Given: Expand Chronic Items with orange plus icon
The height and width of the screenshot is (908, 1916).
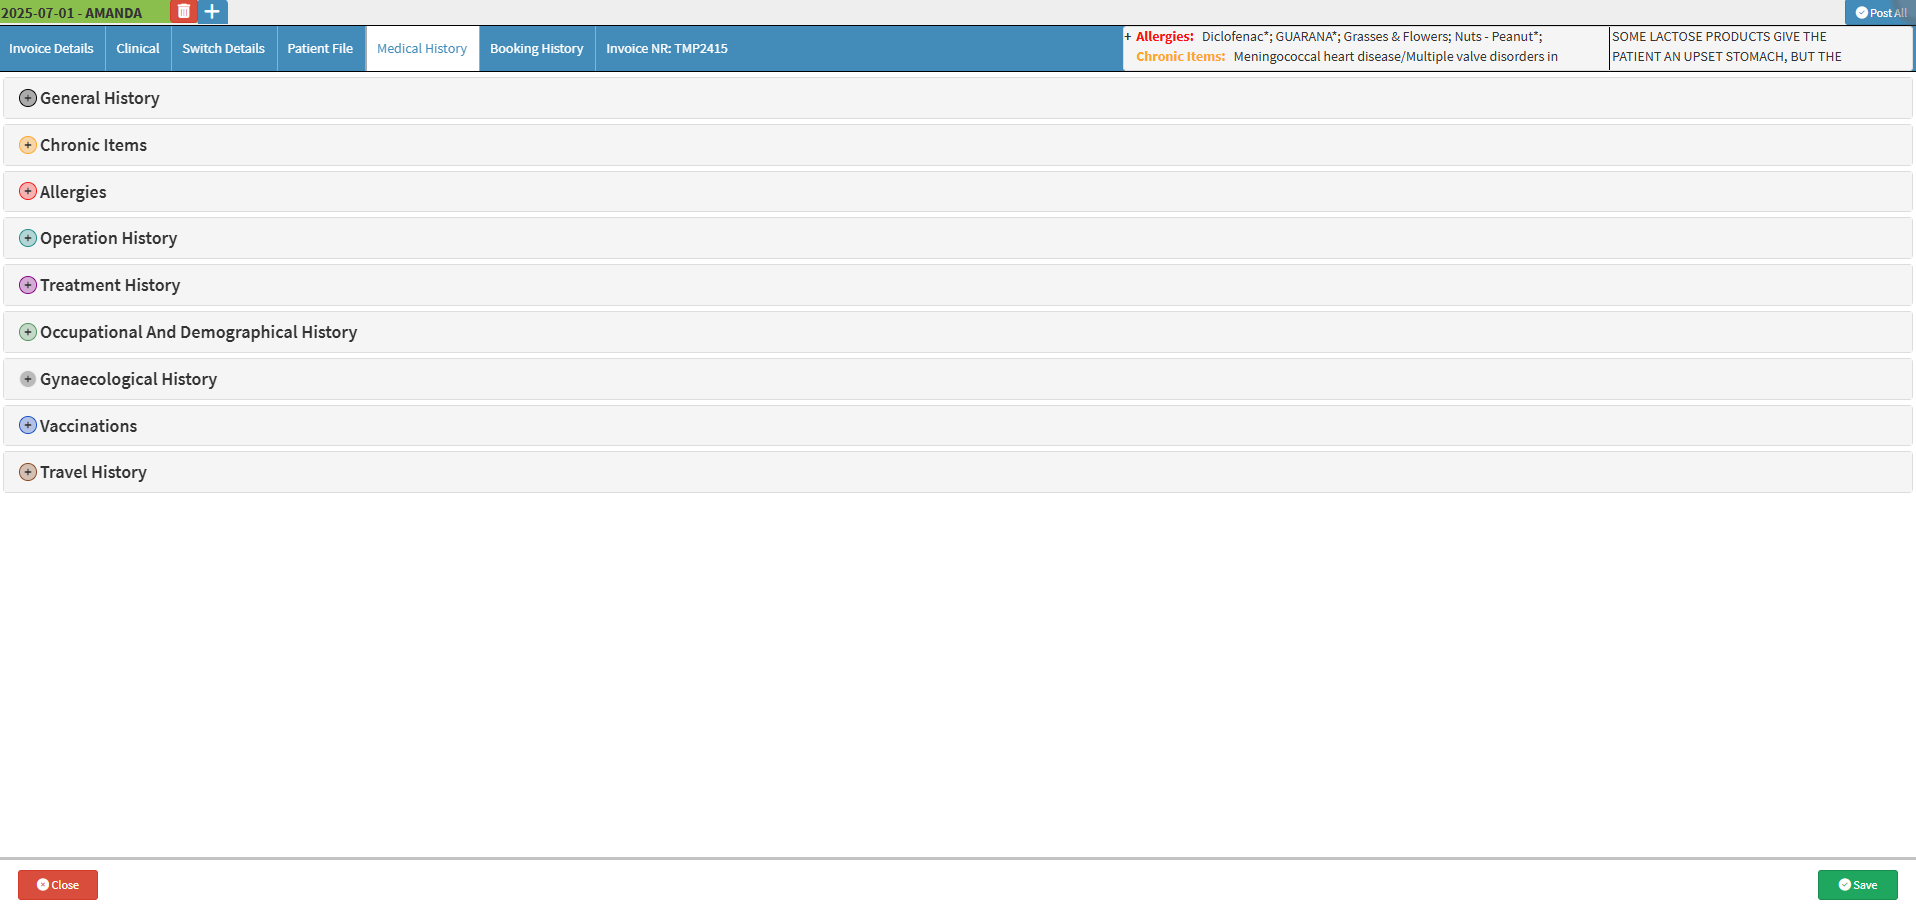Looking at the screenshot, I should click(x=28, y=145).
